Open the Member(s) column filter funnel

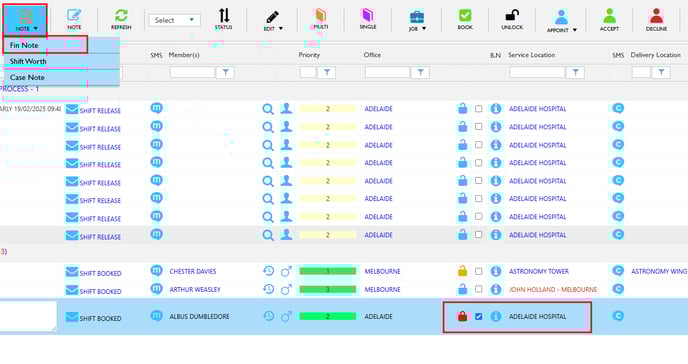[x=225, y=72]
